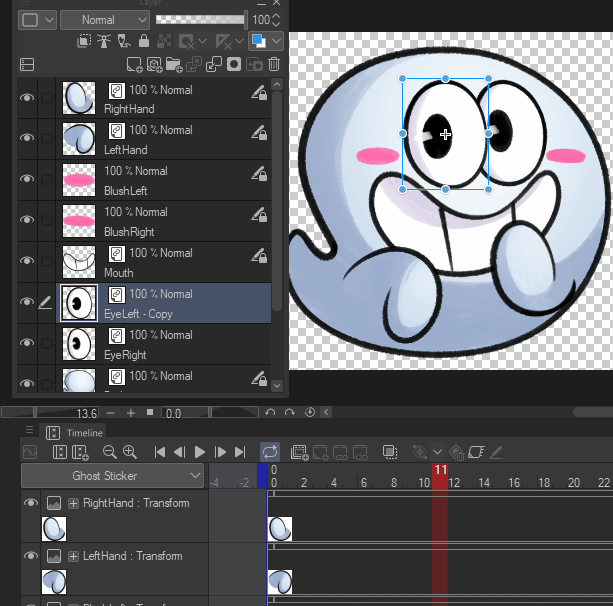Zoom in on the timeline
The height and width of the screenshot is (606, 613).
(x=130, y=452)
